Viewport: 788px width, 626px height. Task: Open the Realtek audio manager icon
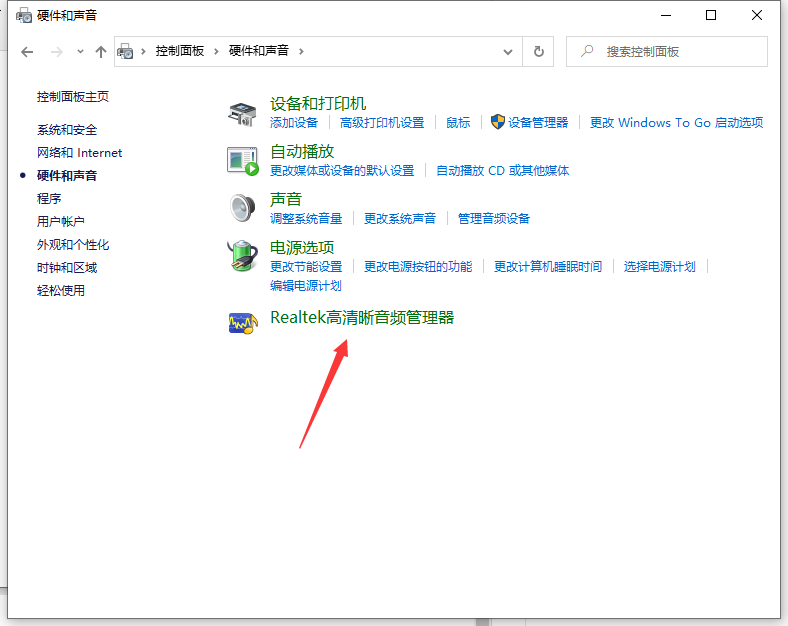pyautogui.click(x=243, y=322)
